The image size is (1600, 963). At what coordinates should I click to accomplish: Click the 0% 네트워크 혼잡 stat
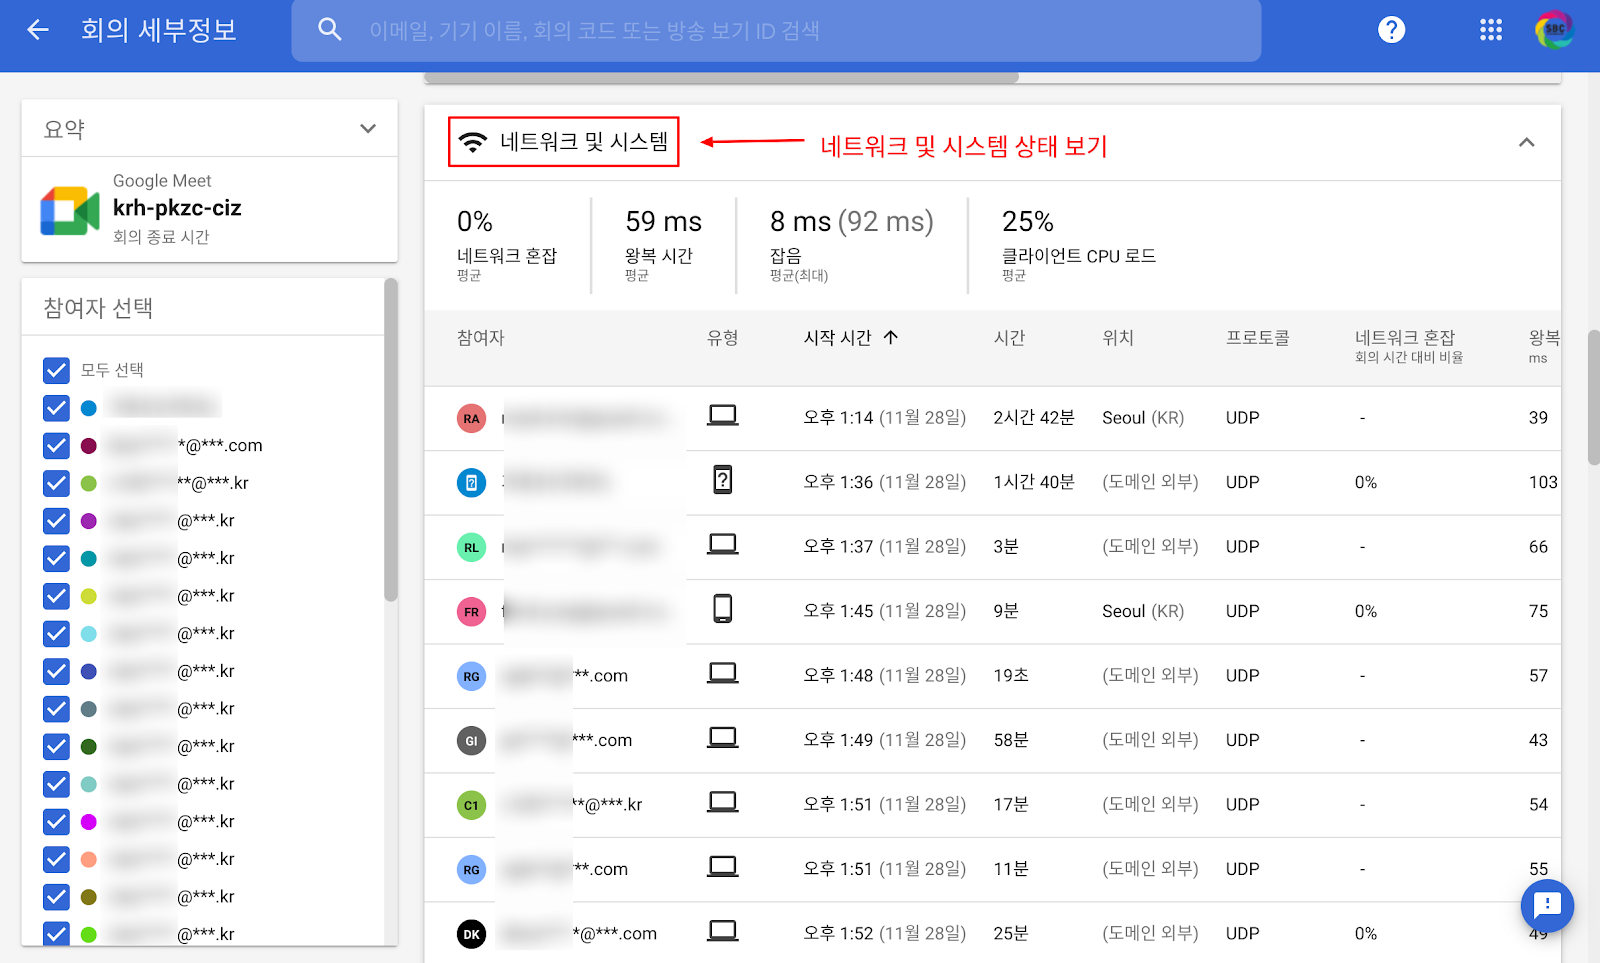click(507, 243)
